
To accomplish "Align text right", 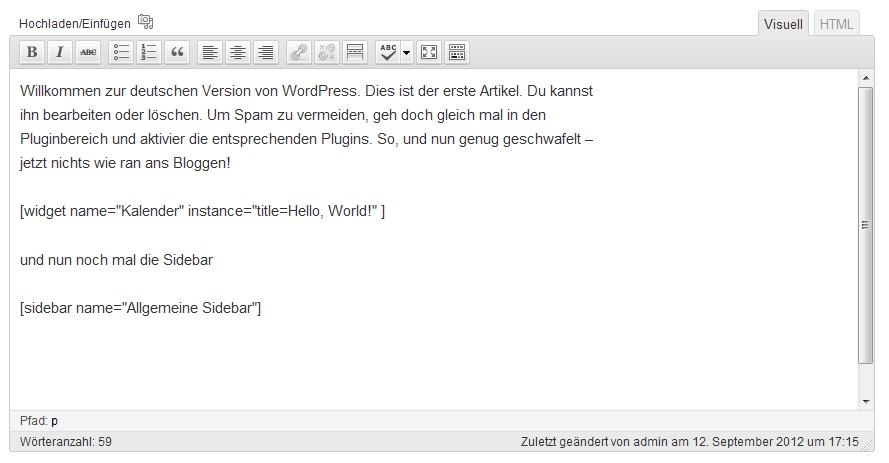I will (x=266, y=53).
